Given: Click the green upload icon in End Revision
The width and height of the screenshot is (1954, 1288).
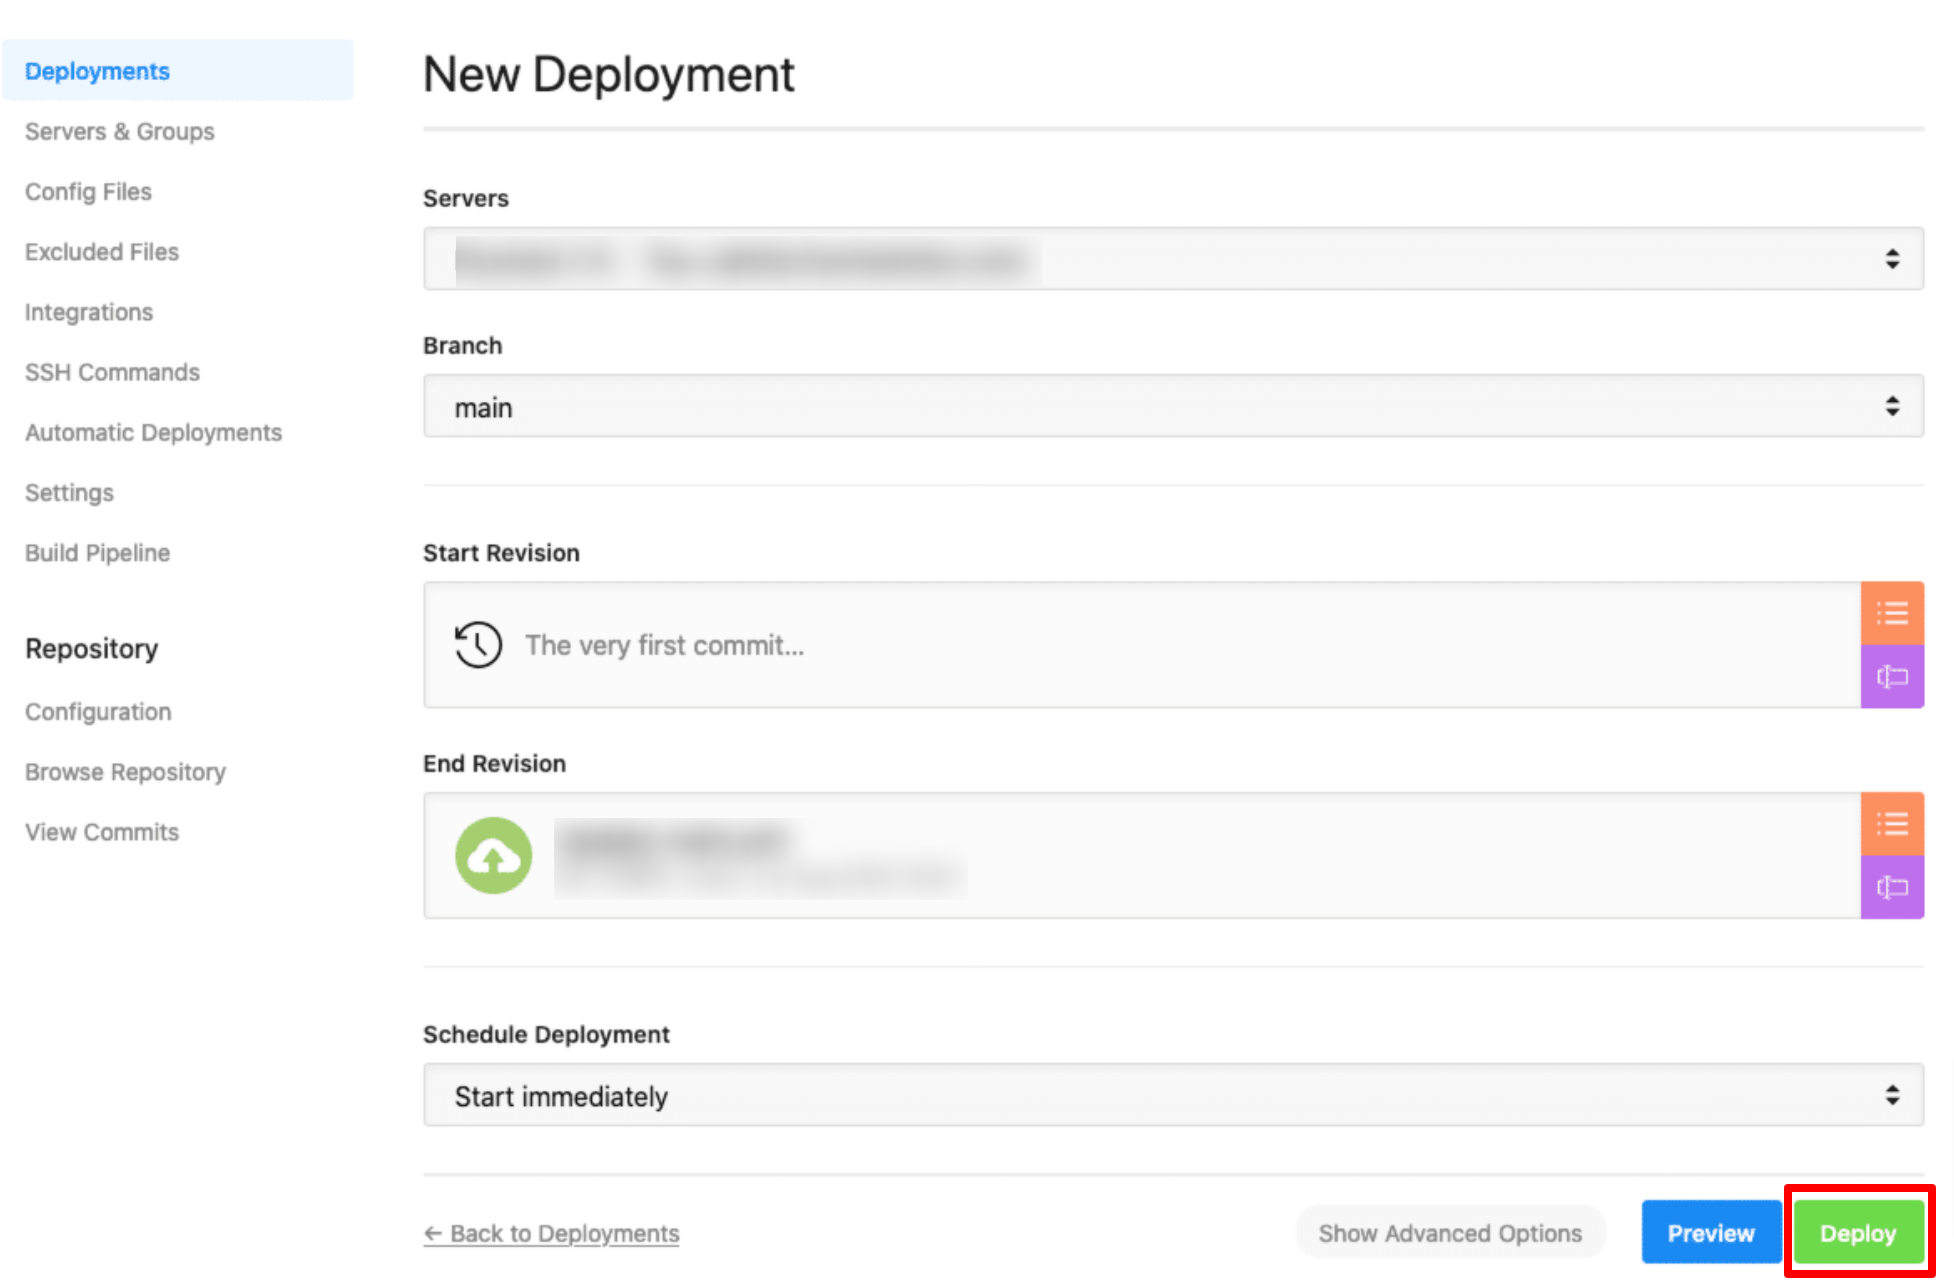Looking at the screenshot, I should (493, 856).
